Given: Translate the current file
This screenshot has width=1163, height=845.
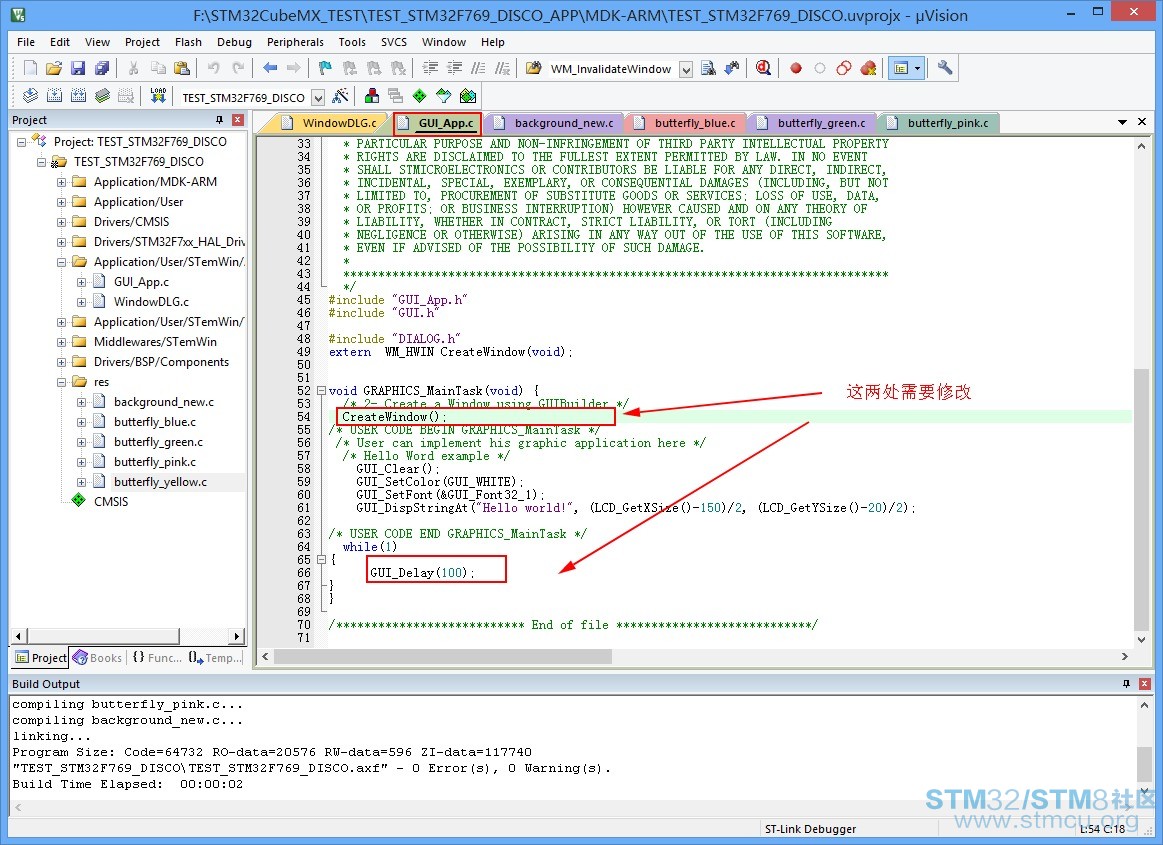Looking at the screenshot, I should point(30,96).
